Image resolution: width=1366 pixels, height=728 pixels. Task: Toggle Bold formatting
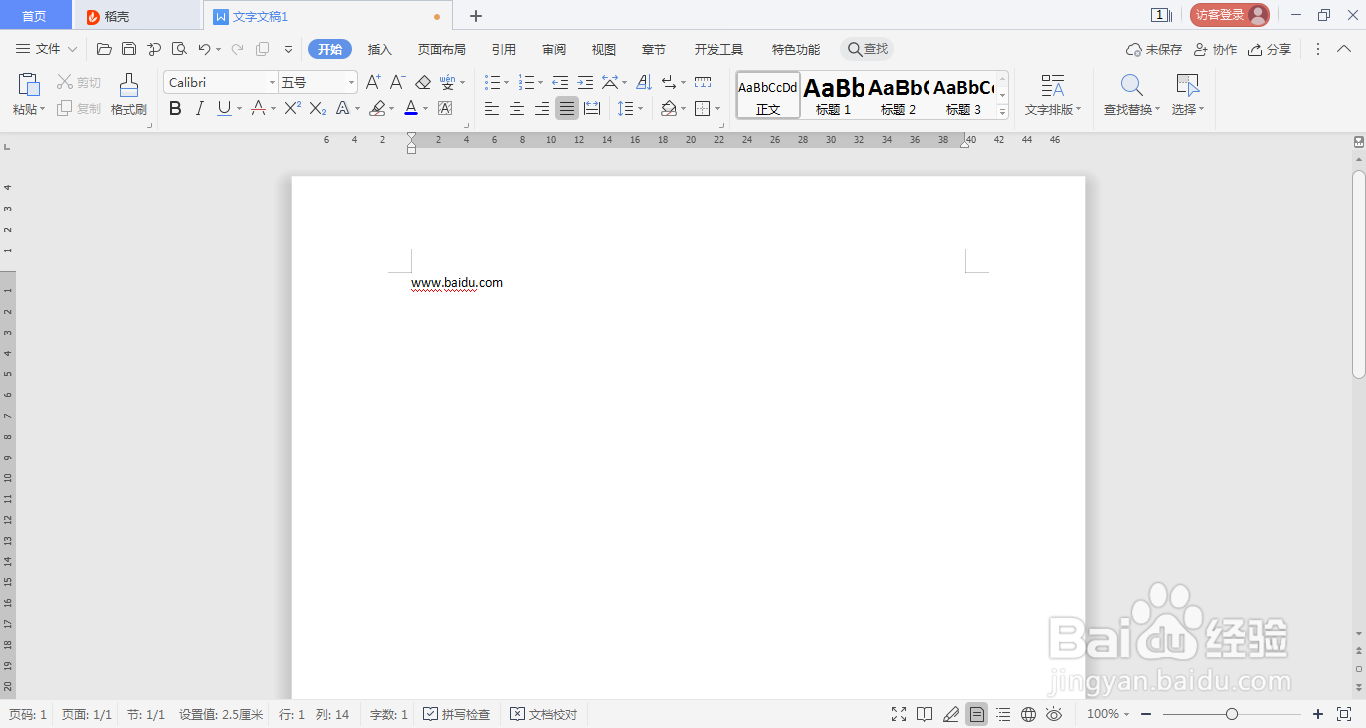[x=175, y=108]
